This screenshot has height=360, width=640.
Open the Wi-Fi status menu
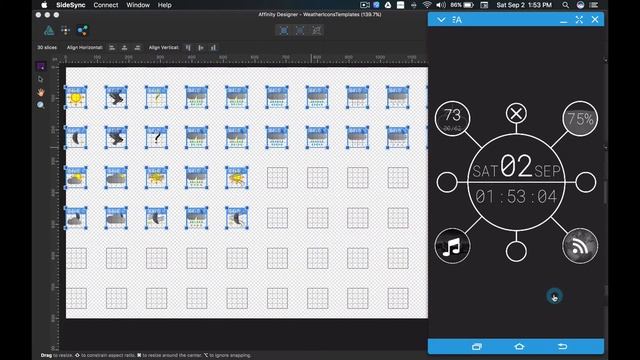click(x=427, y=5)
